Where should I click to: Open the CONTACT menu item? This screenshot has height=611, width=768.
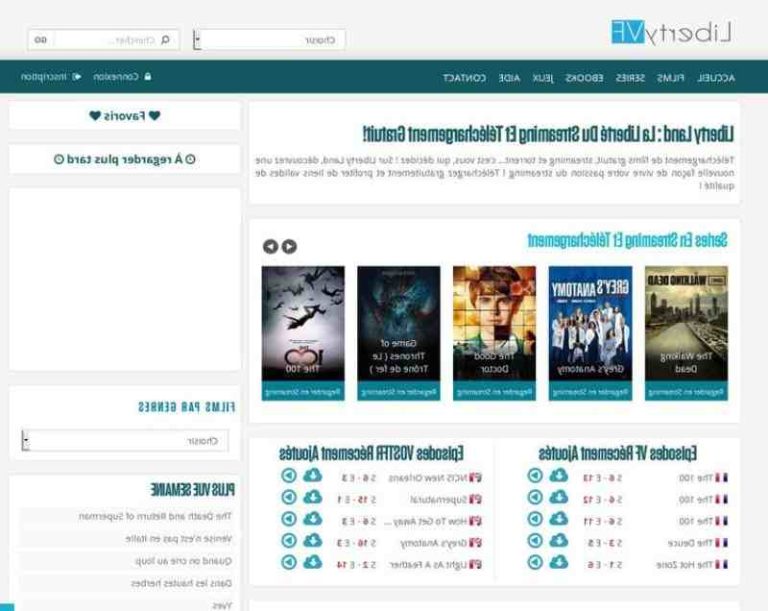click(464, 78)
